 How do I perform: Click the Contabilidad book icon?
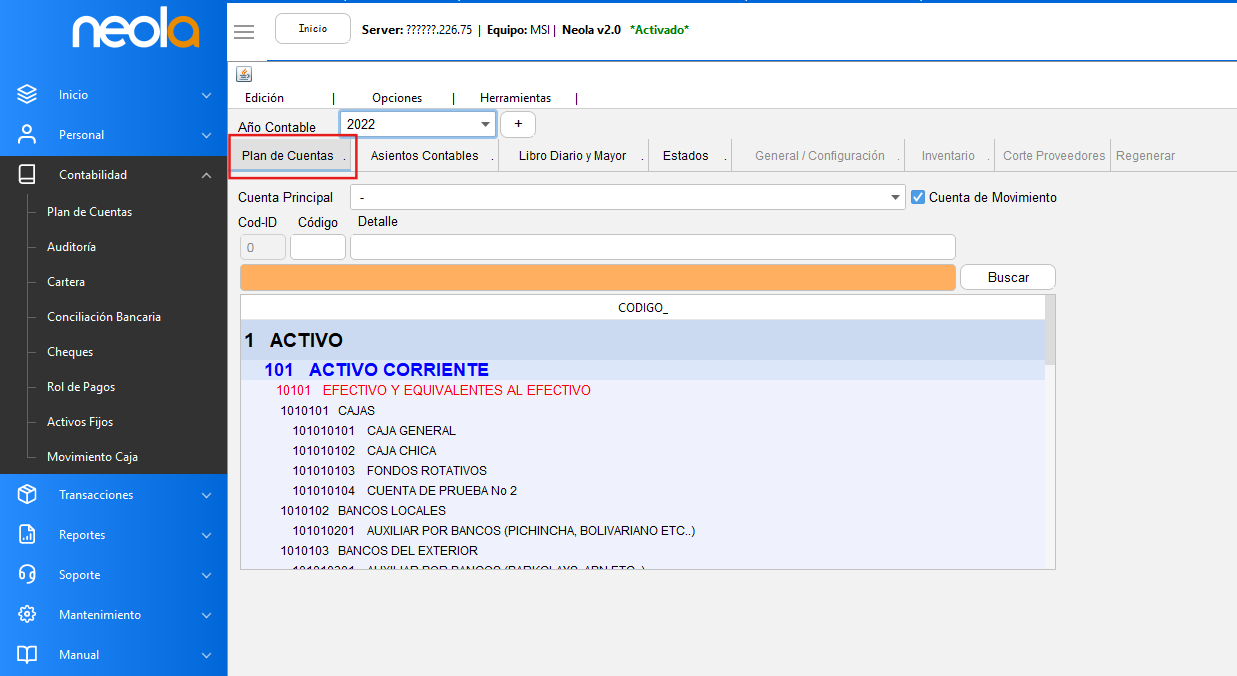coord(27,175)
